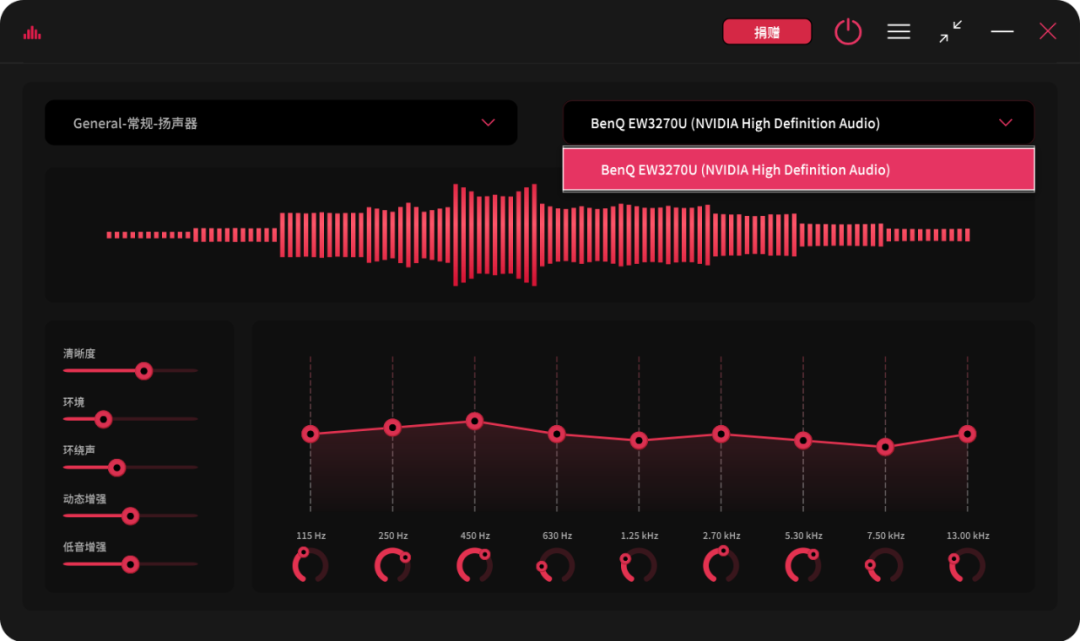Click the 450 Hz EQ band point

point(475,421)
